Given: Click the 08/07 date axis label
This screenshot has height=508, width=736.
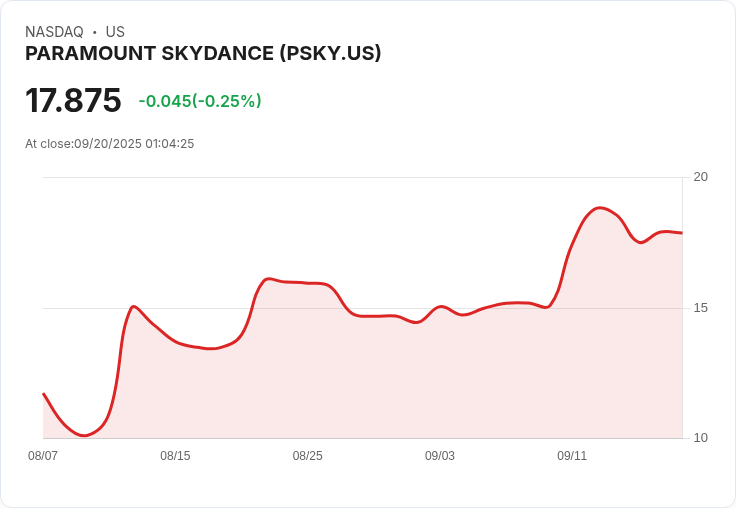Looking at the screenshot, I should click(x=43, y=456).
